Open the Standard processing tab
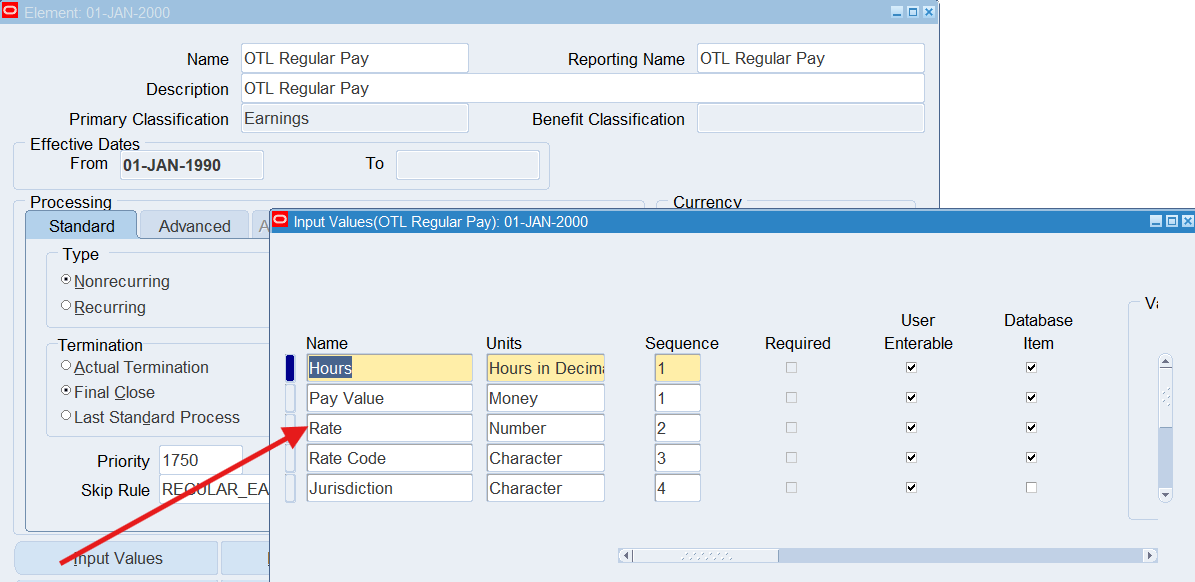Image resolution: width=1195 pixels, height=582 pixels. point(81,226)
